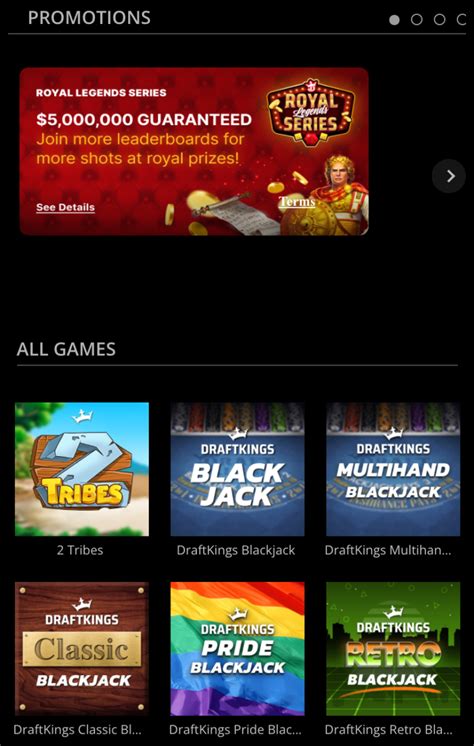The width and height of the screenshot is (474, 746).
Task: Open DraftKings Multihand Blackjack tile
Action: tap(393, 469)
